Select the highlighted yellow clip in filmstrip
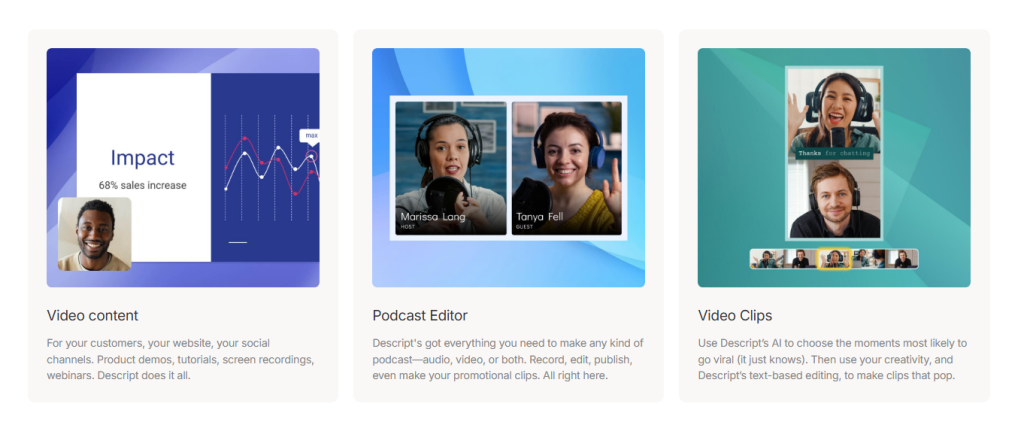Image resolution: width=1024 pixels, height=425 pixels. 834,259
